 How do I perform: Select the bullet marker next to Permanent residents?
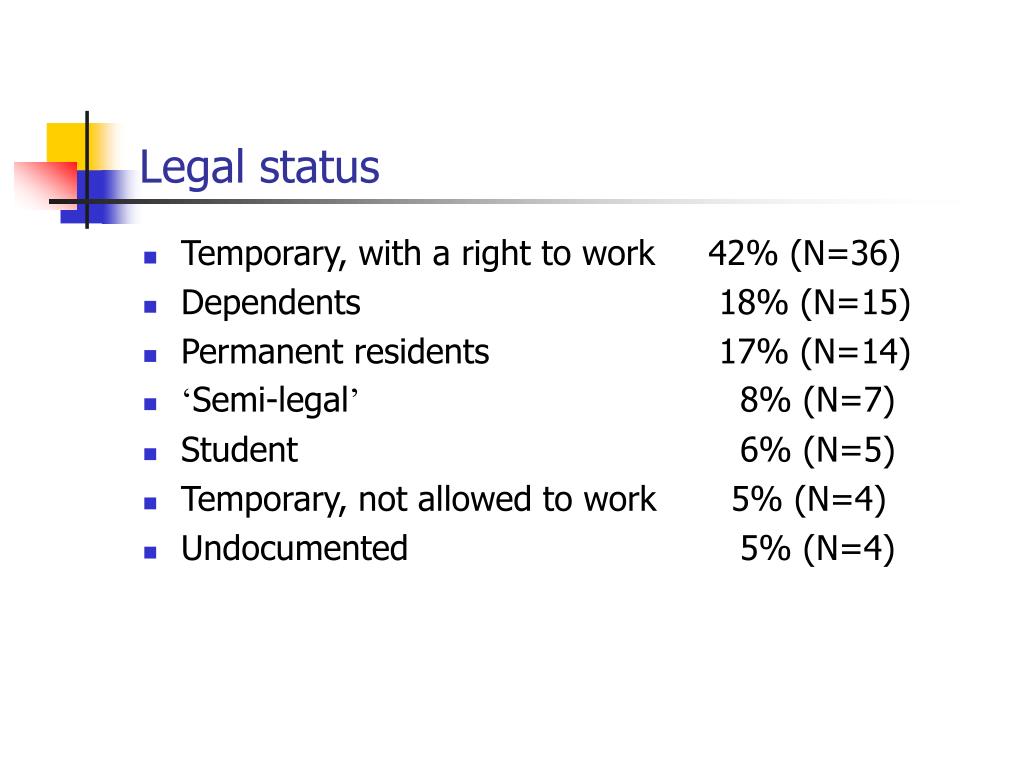pos(150,356)
